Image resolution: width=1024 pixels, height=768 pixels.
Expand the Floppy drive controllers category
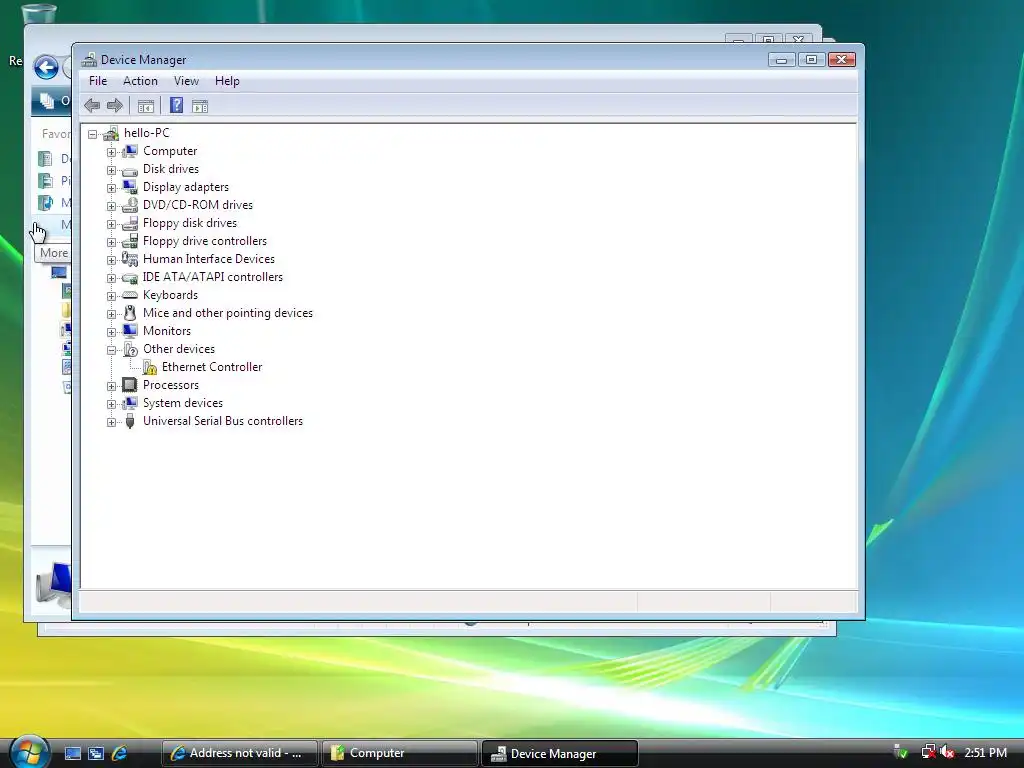[x=112, y=242]
